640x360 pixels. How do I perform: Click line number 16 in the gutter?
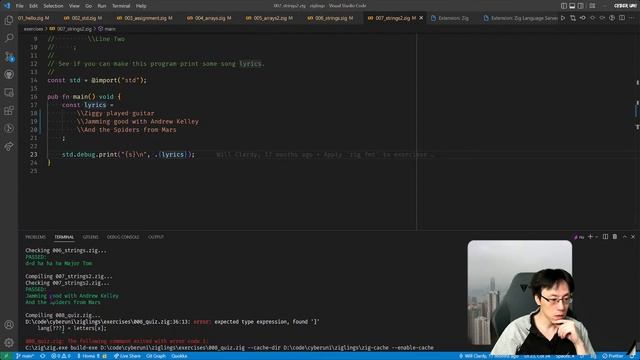click(33, 97)
